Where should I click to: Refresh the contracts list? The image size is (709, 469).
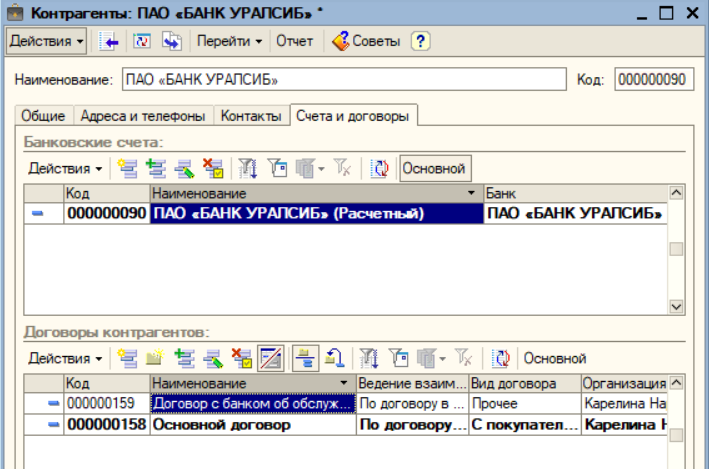click(501, 358)
